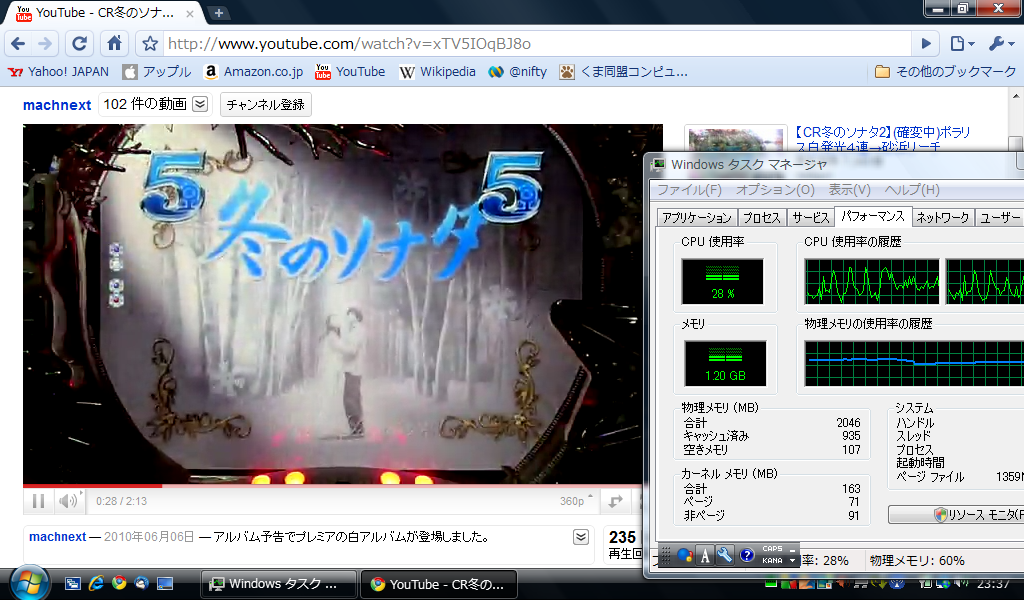Toggle the IME input mode 'A' button

705,556
